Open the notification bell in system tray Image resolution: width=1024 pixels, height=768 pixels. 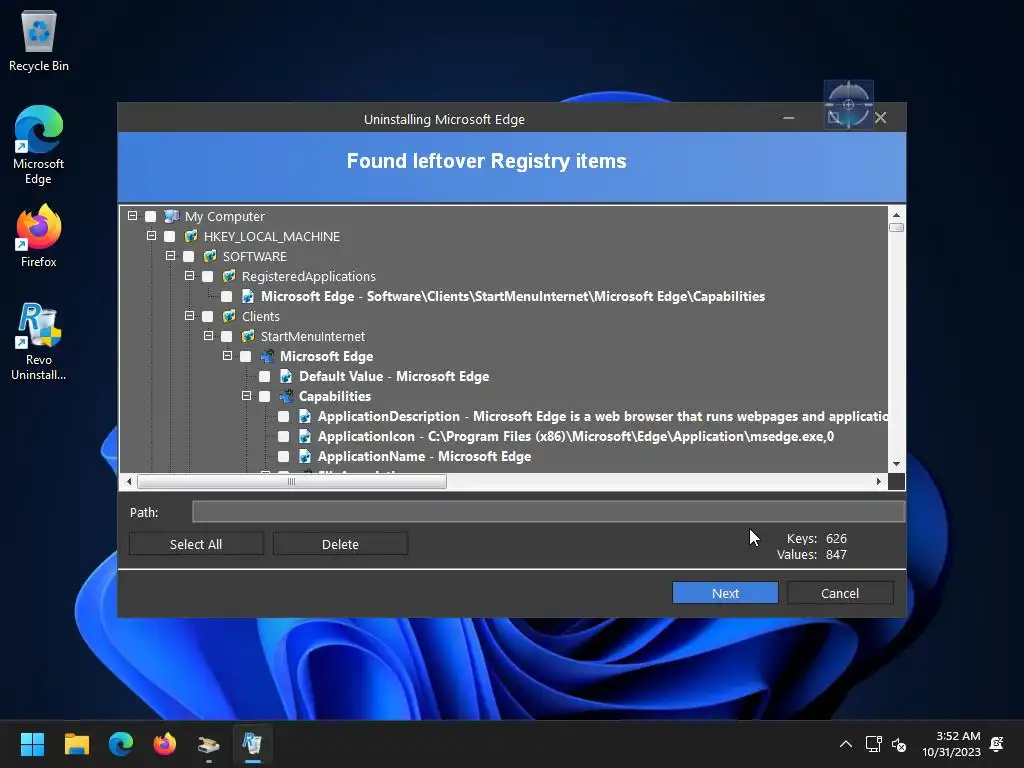(997, 744)
